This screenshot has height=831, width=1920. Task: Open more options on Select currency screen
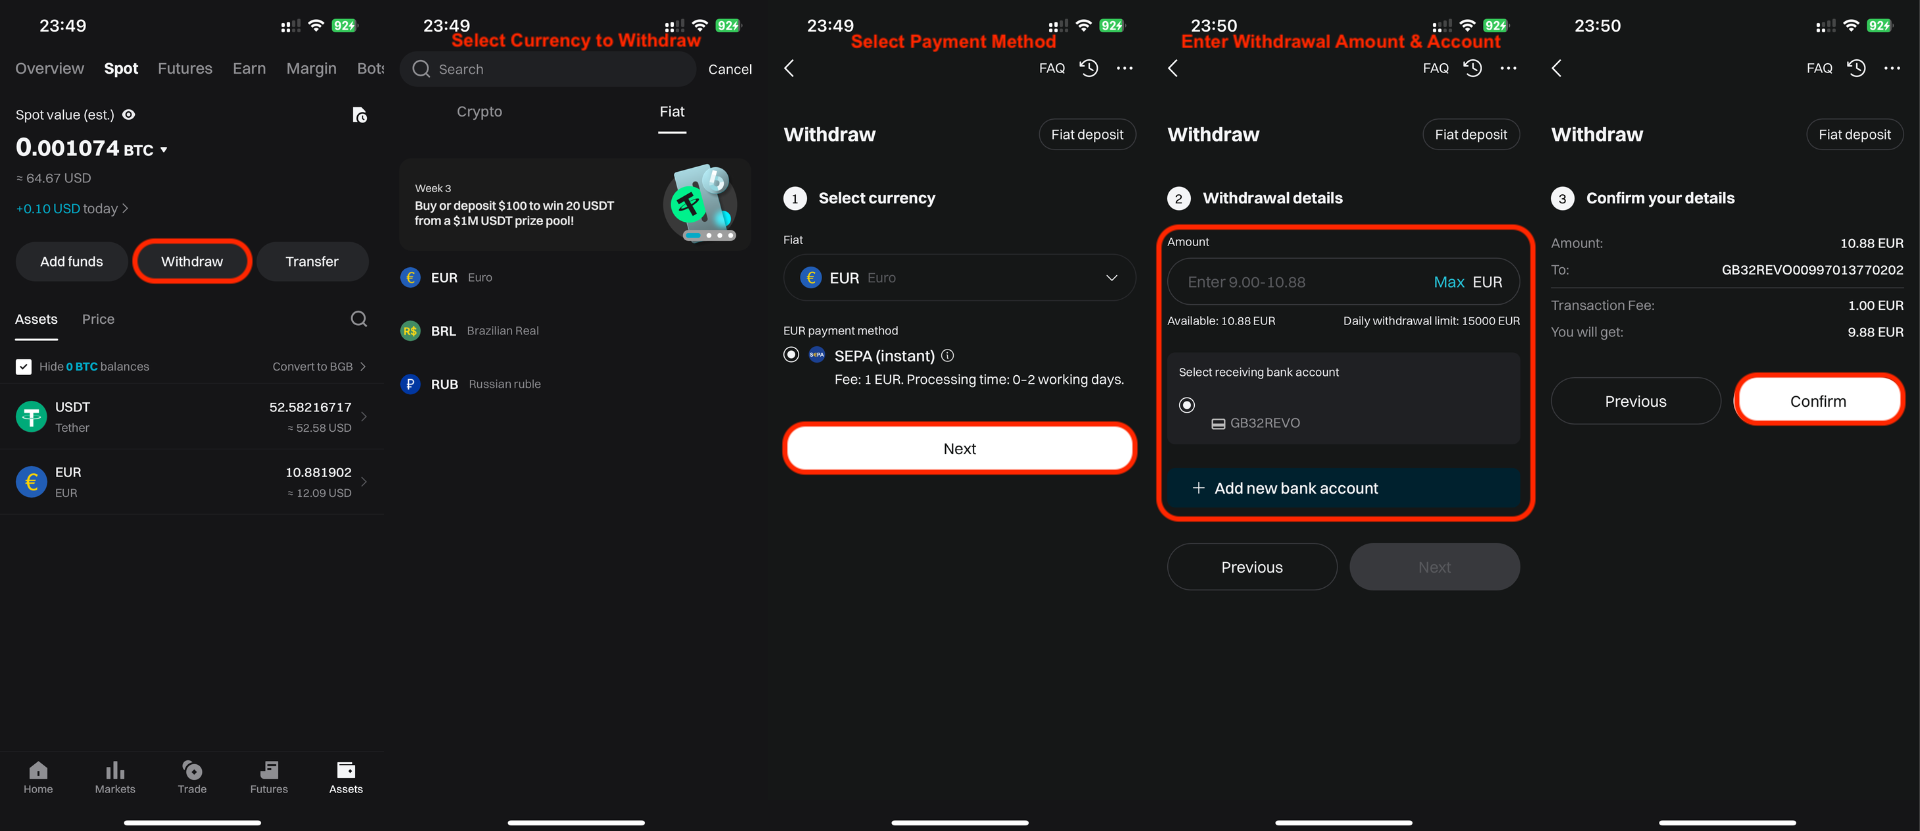1125,68
